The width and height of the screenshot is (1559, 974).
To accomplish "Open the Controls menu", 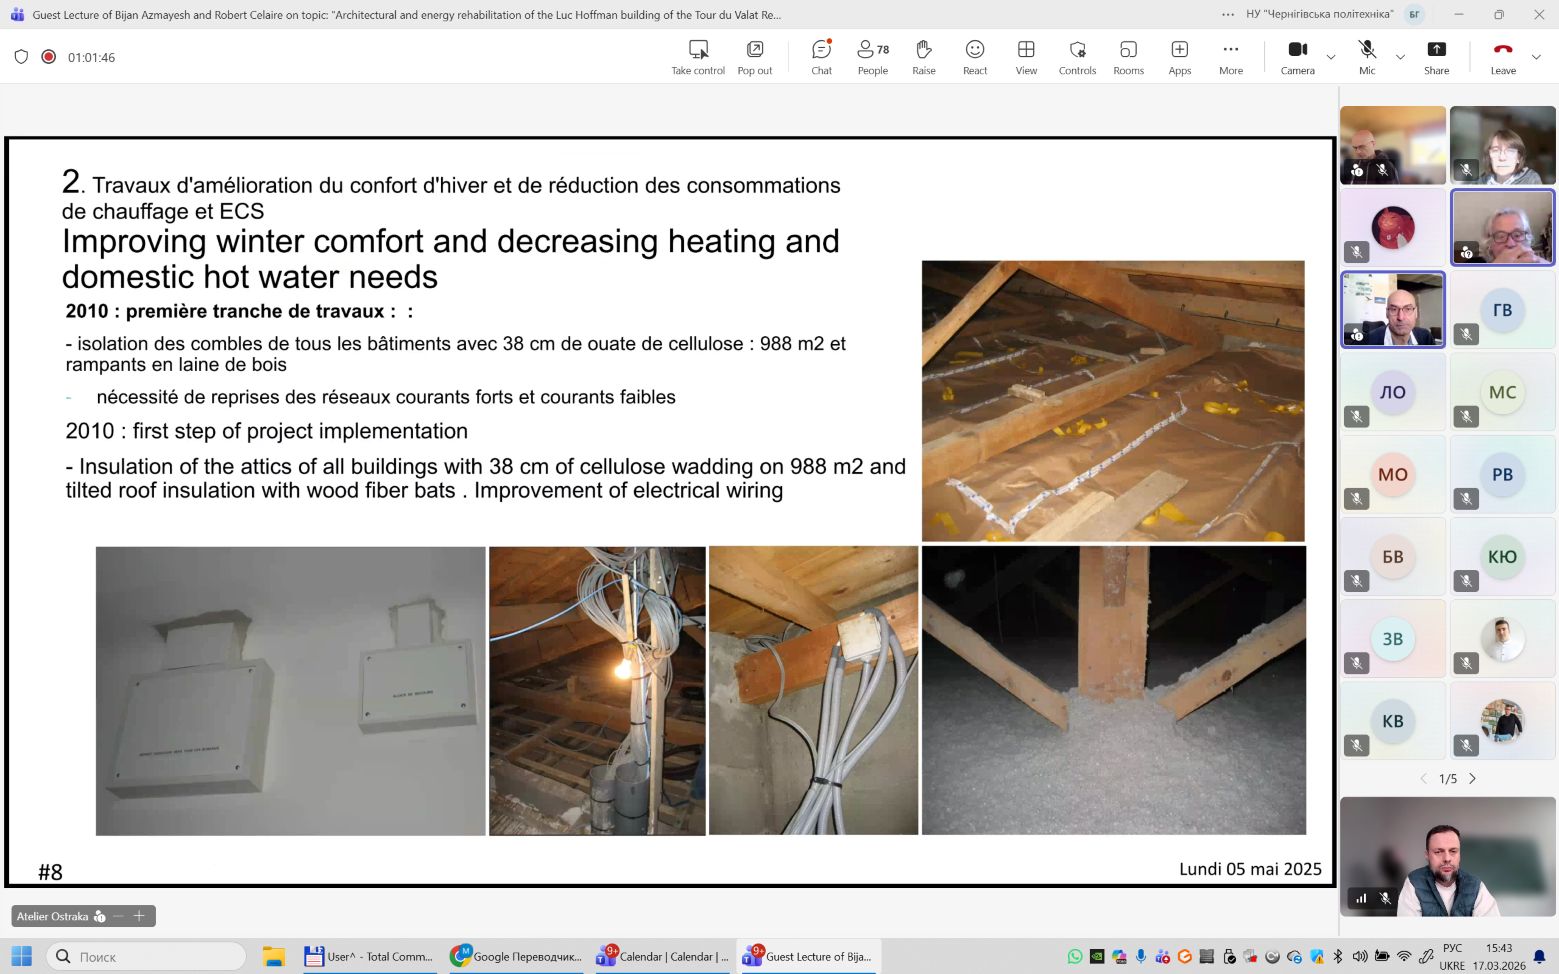I will point(1077,57).
